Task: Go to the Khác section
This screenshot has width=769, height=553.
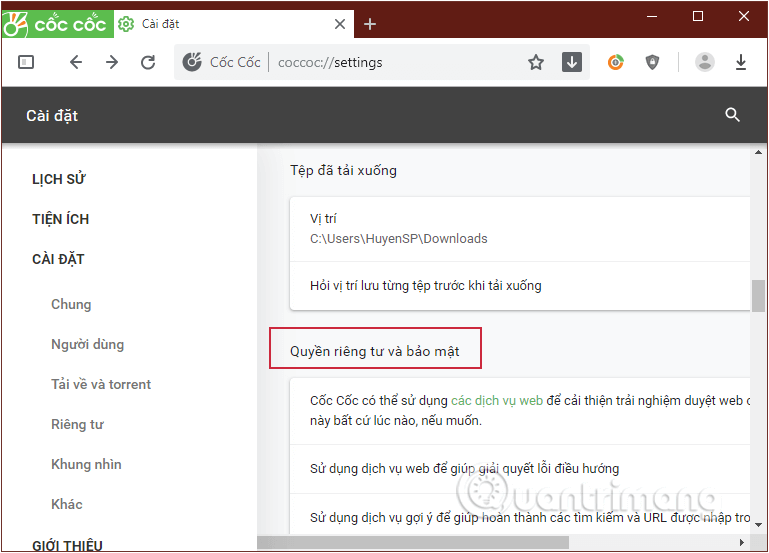Action: pyautogui.click(x=67, y=504)
